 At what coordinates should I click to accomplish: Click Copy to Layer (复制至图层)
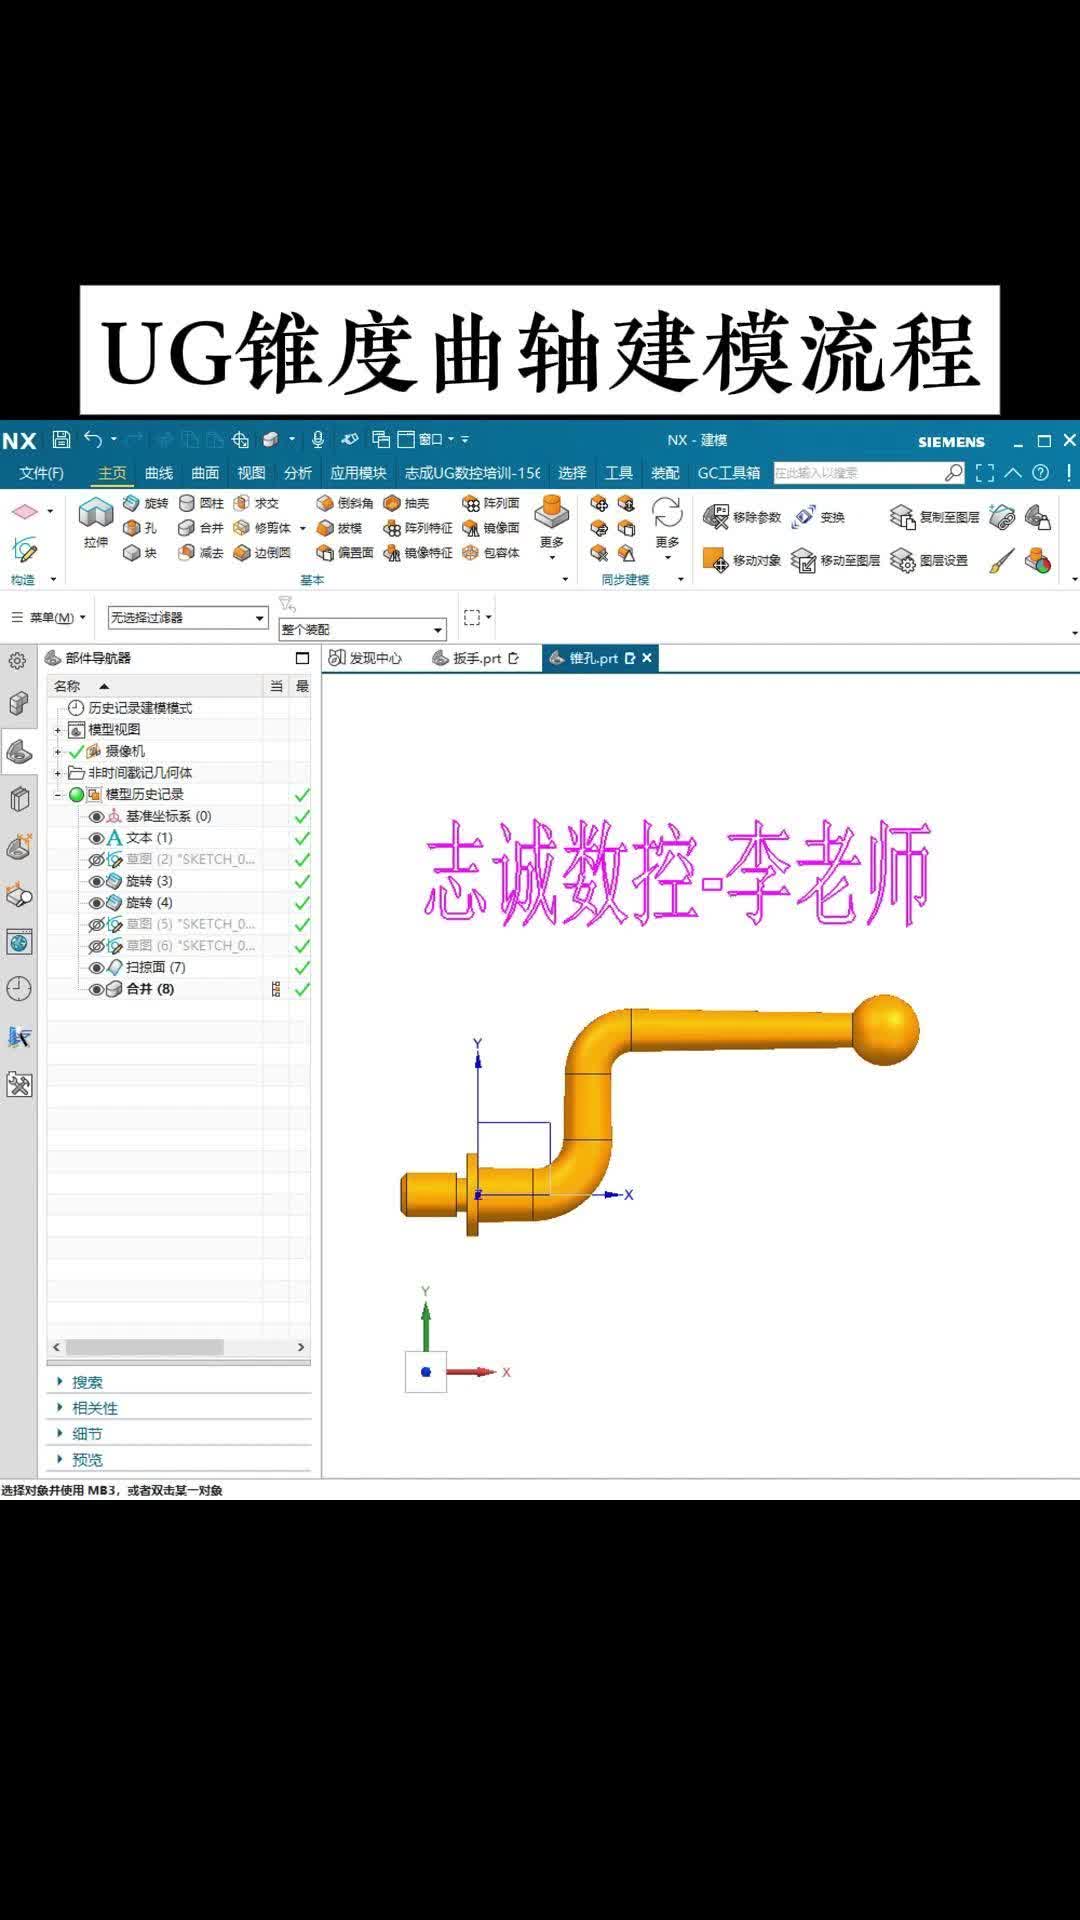coord(935,517)
